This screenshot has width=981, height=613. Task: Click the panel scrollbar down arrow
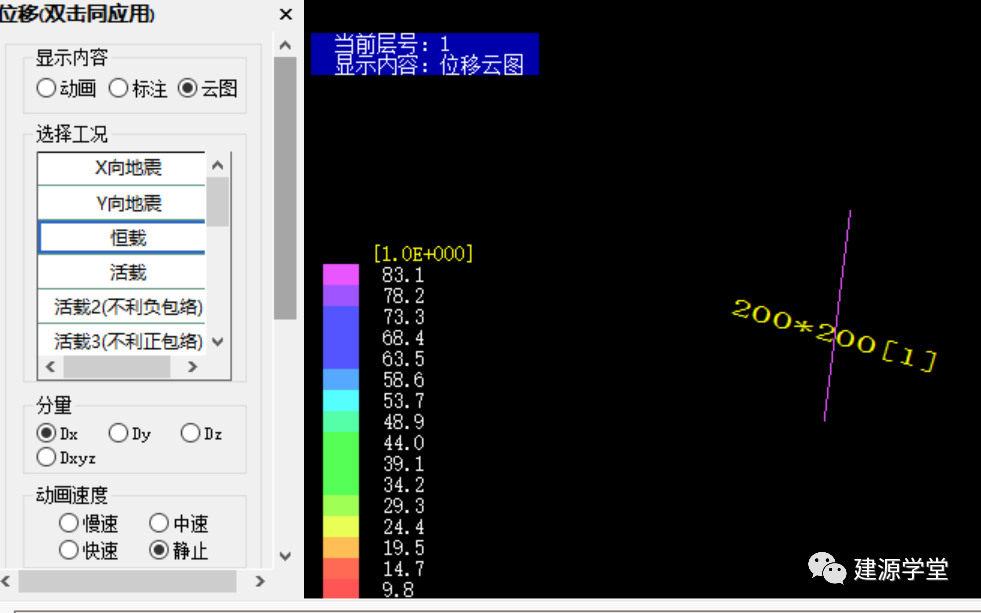[285, 556]
